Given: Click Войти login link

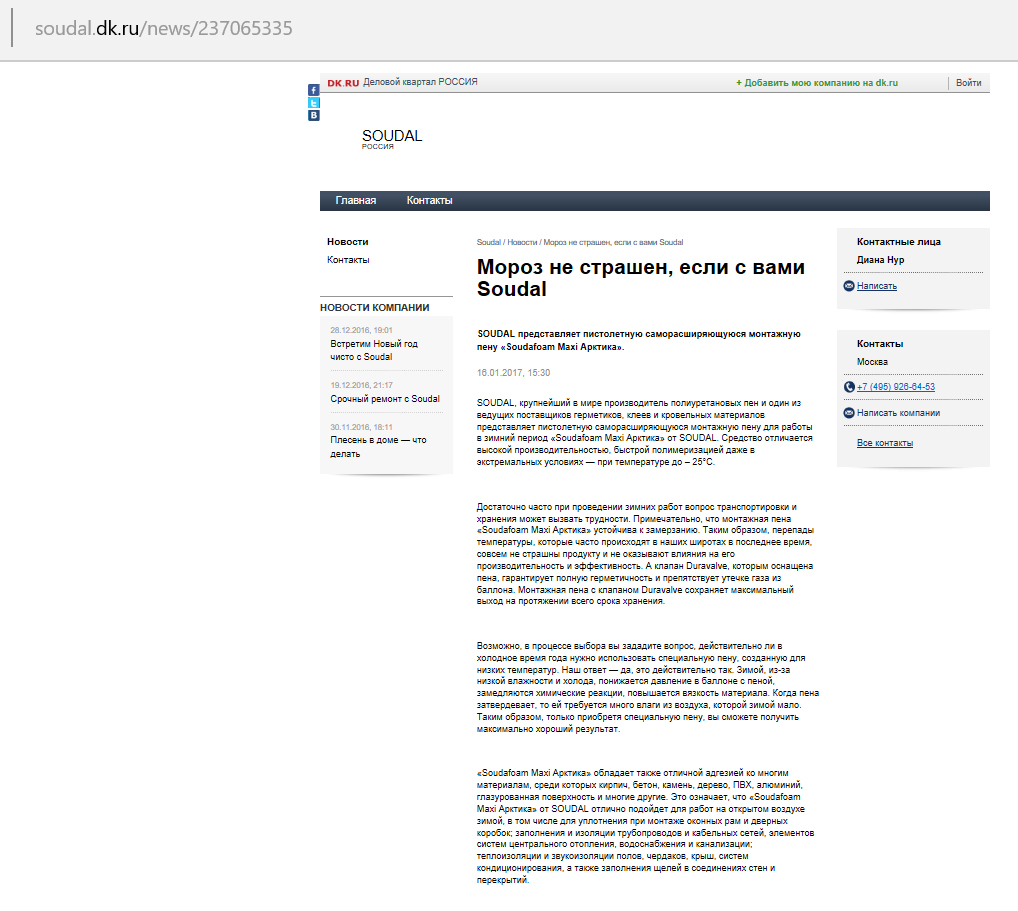Looking at the screenshot, I should click(969, 82).
